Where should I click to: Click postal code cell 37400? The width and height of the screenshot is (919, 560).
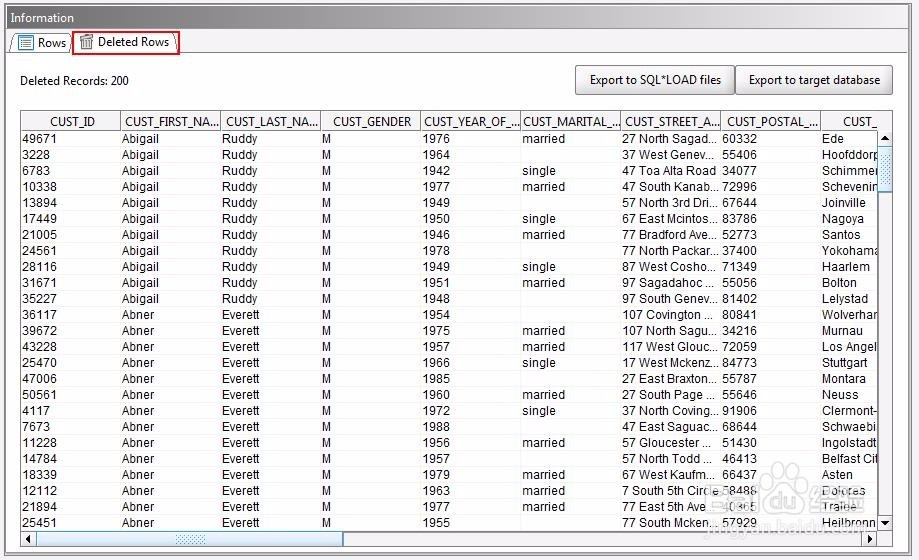pyautogui.click(x=771, y=251)
